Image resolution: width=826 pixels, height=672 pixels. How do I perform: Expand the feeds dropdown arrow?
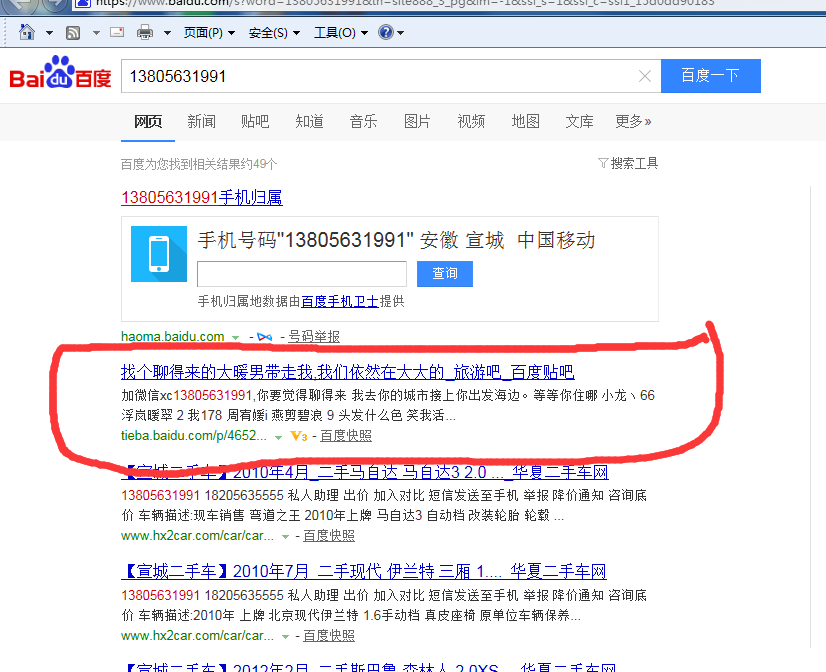pos(96,33)
